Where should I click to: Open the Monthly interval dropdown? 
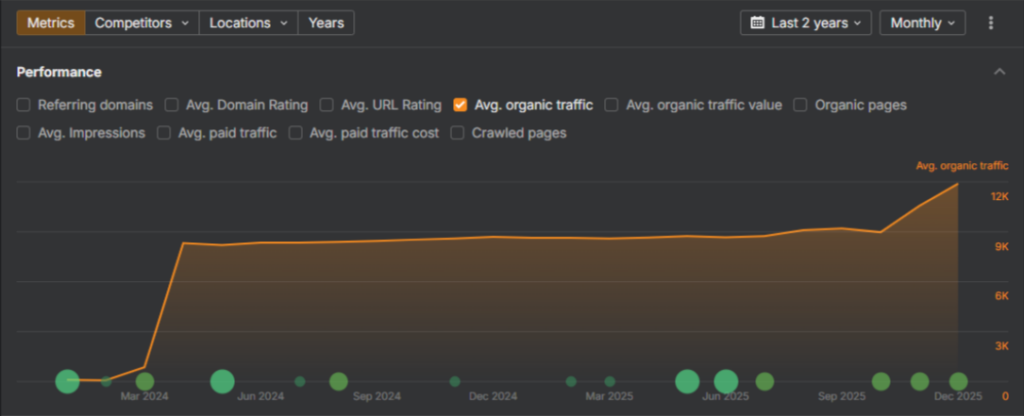pyautogui.click(x=922, y=22)
